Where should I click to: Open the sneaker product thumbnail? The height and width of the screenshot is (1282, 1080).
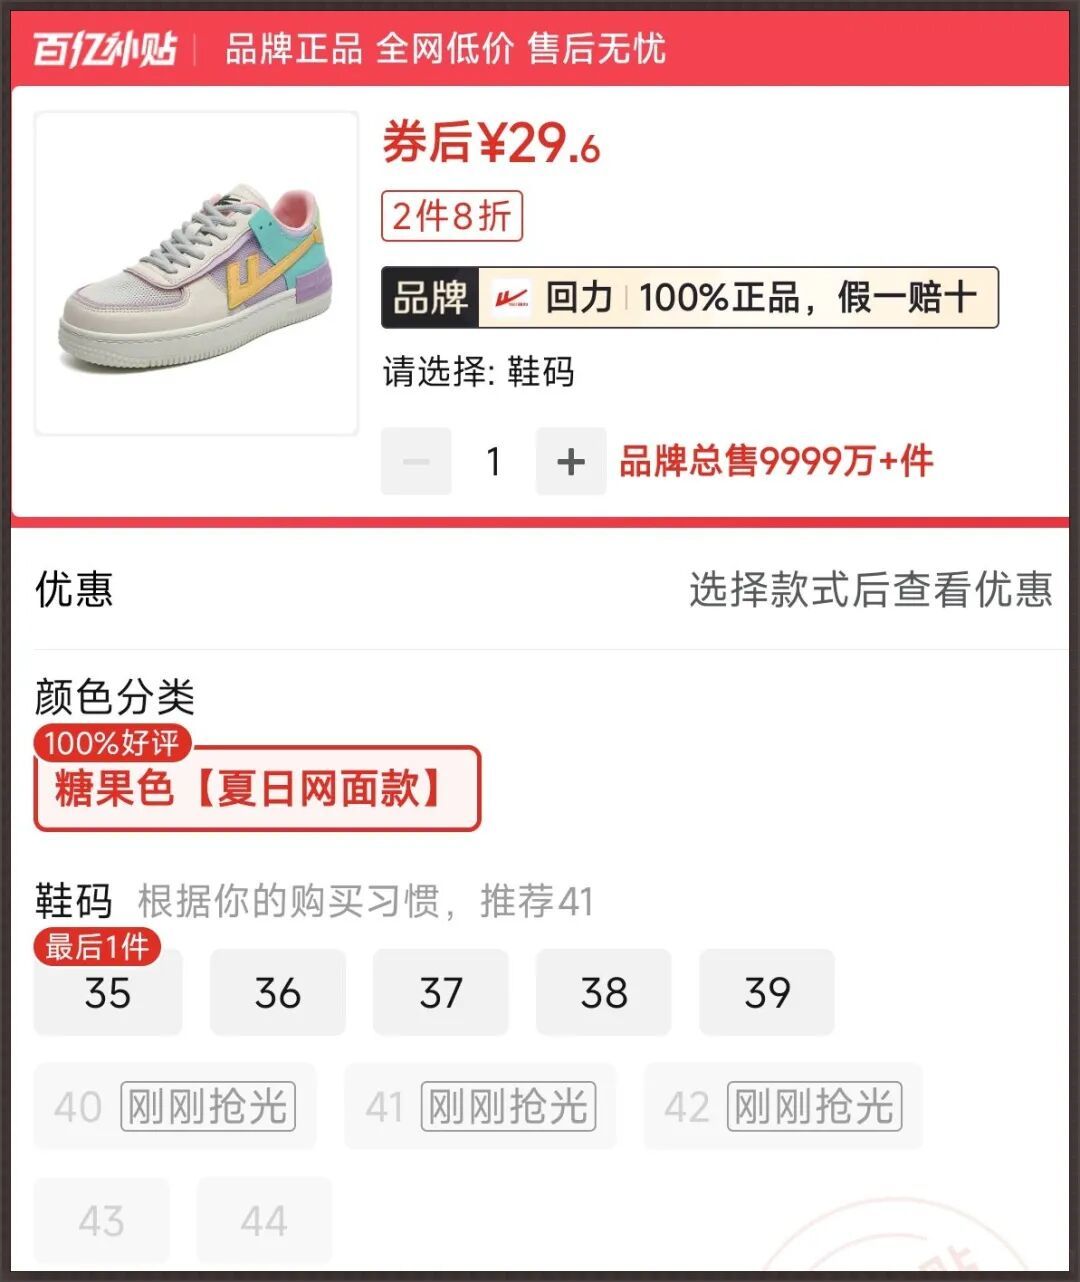(196, 273)
